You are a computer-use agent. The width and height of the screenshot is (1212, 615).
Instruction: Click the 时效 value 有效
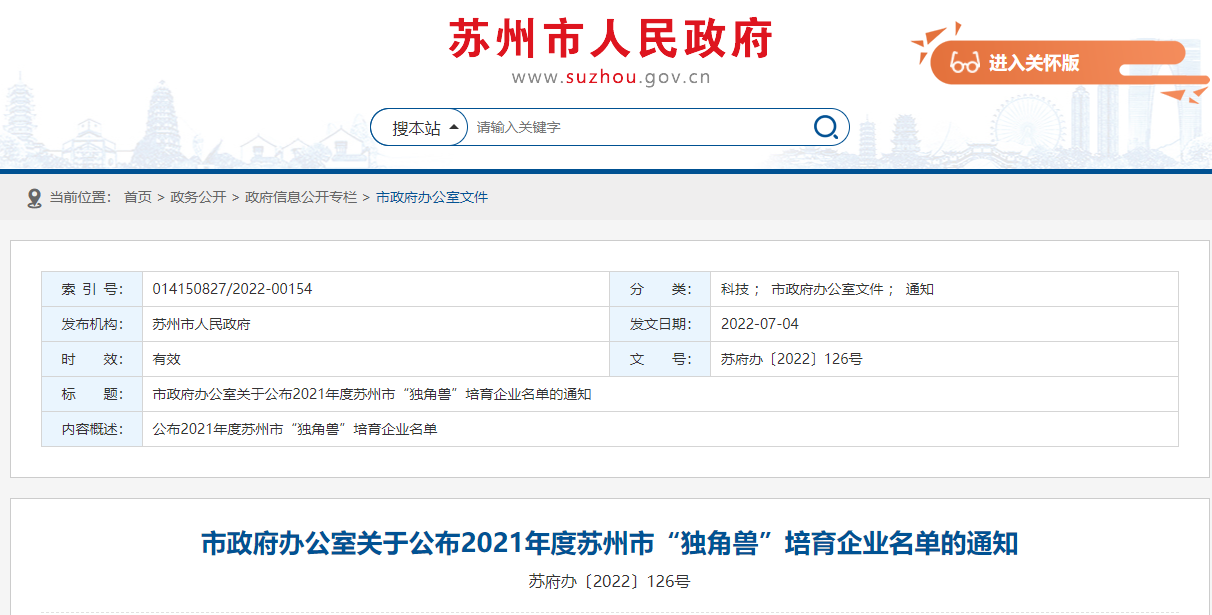(166, 359)
